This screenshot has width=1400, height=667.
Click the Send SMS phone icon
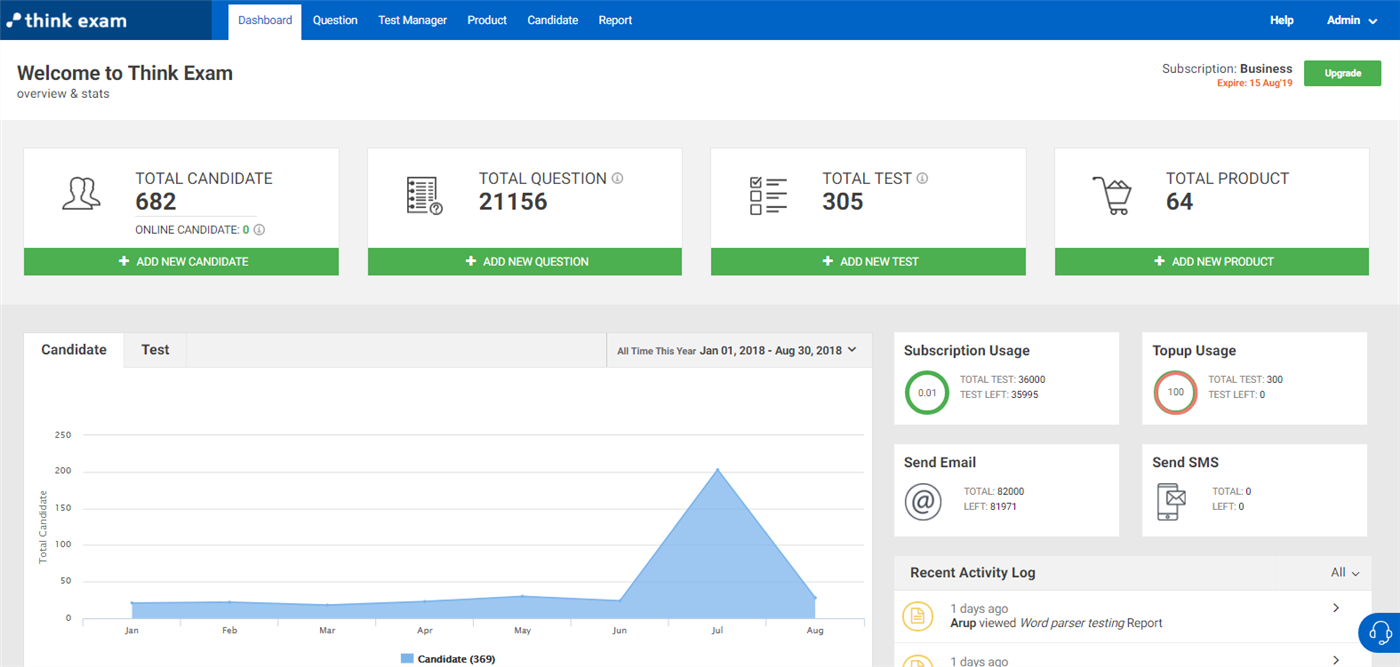(x=1171, y=501)
